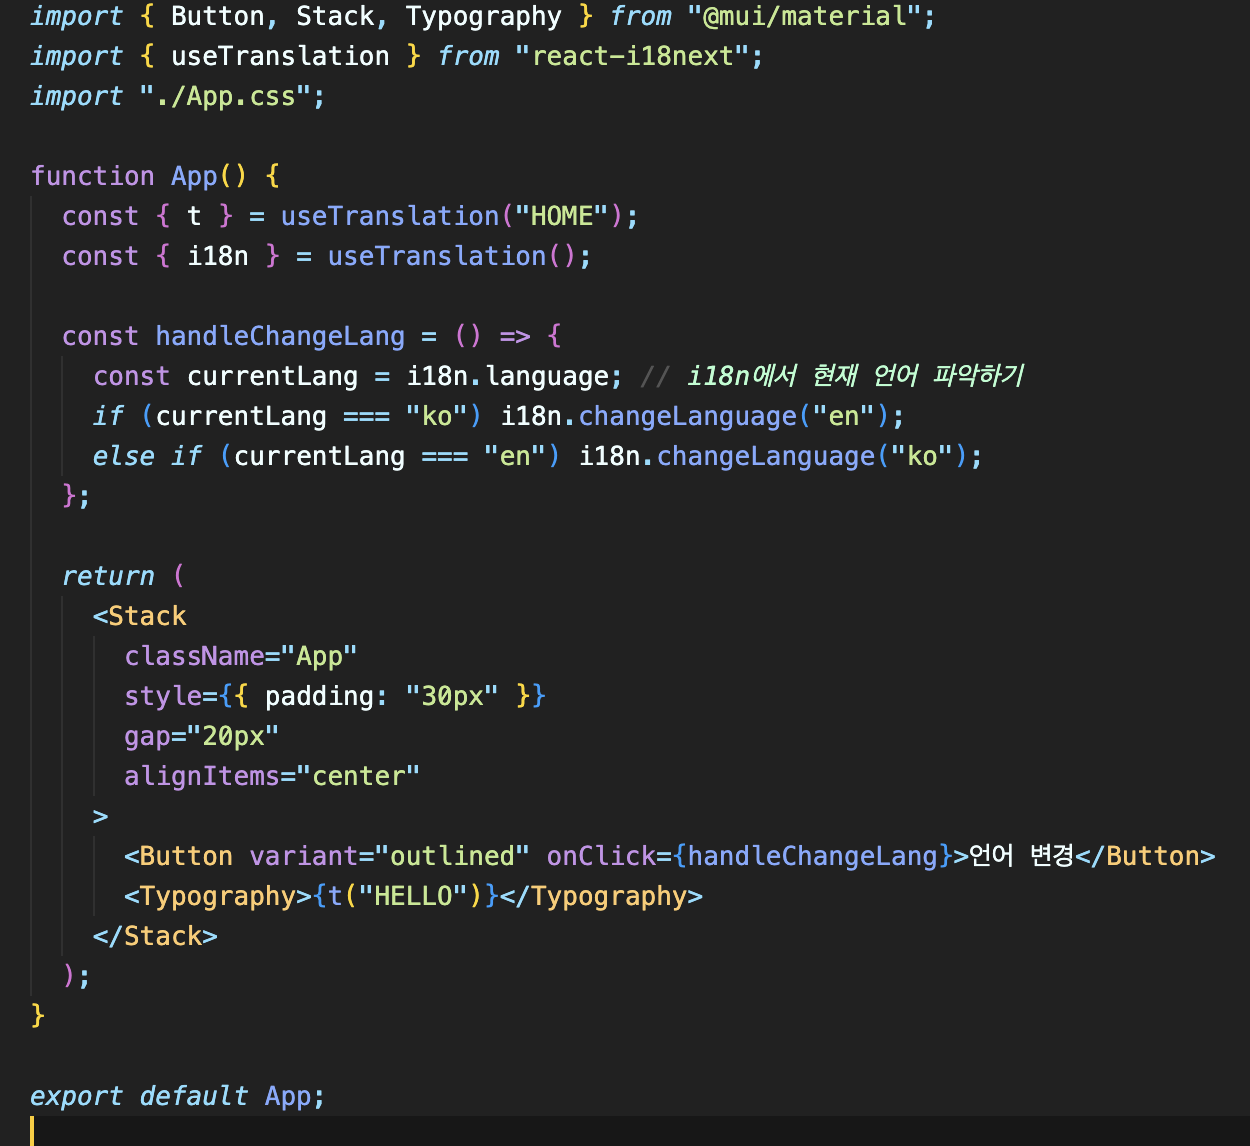Click handleChangeLang inside the onClick braces
The image size is (1250, 1146).
point(811,856)
